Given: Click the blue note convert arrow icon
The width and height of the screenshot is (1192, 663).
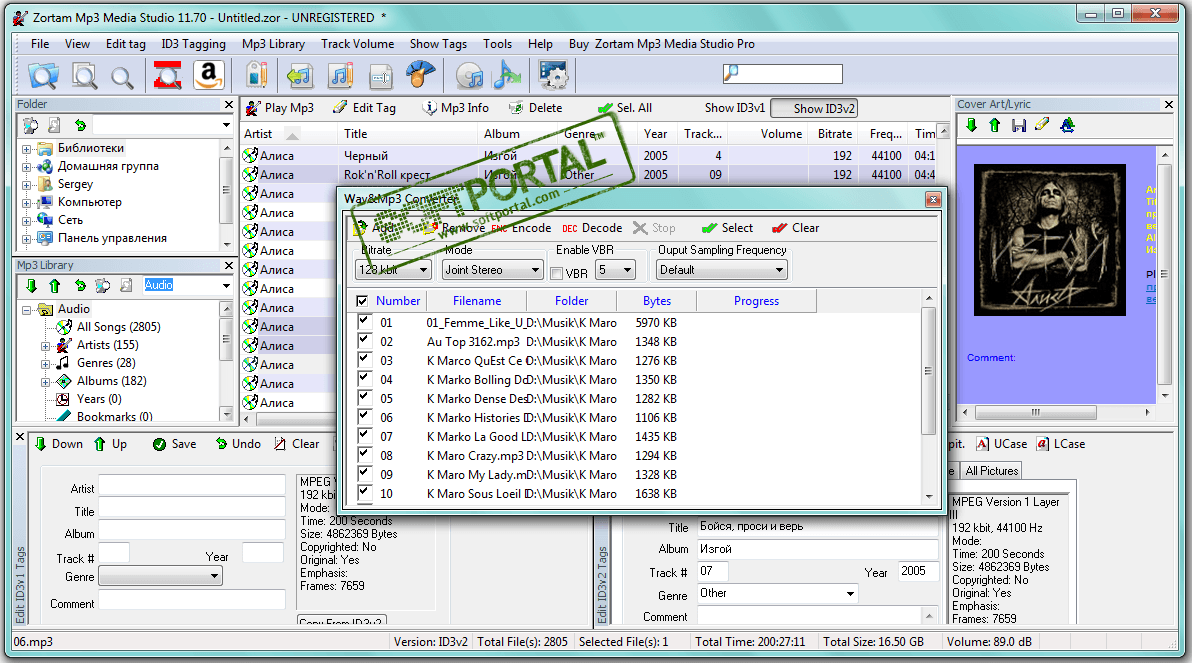Looking at the screenshot, I should [x=507, y=75].
